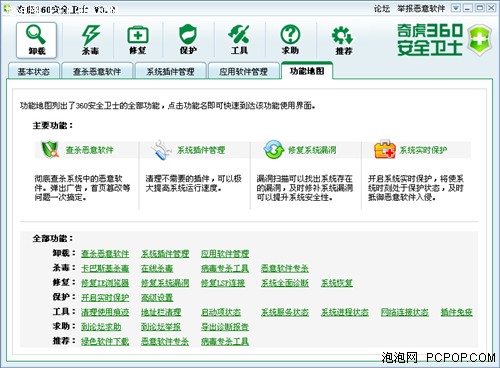
Task: Open the 修复LSP连接 link
Action: coord(223,283)
